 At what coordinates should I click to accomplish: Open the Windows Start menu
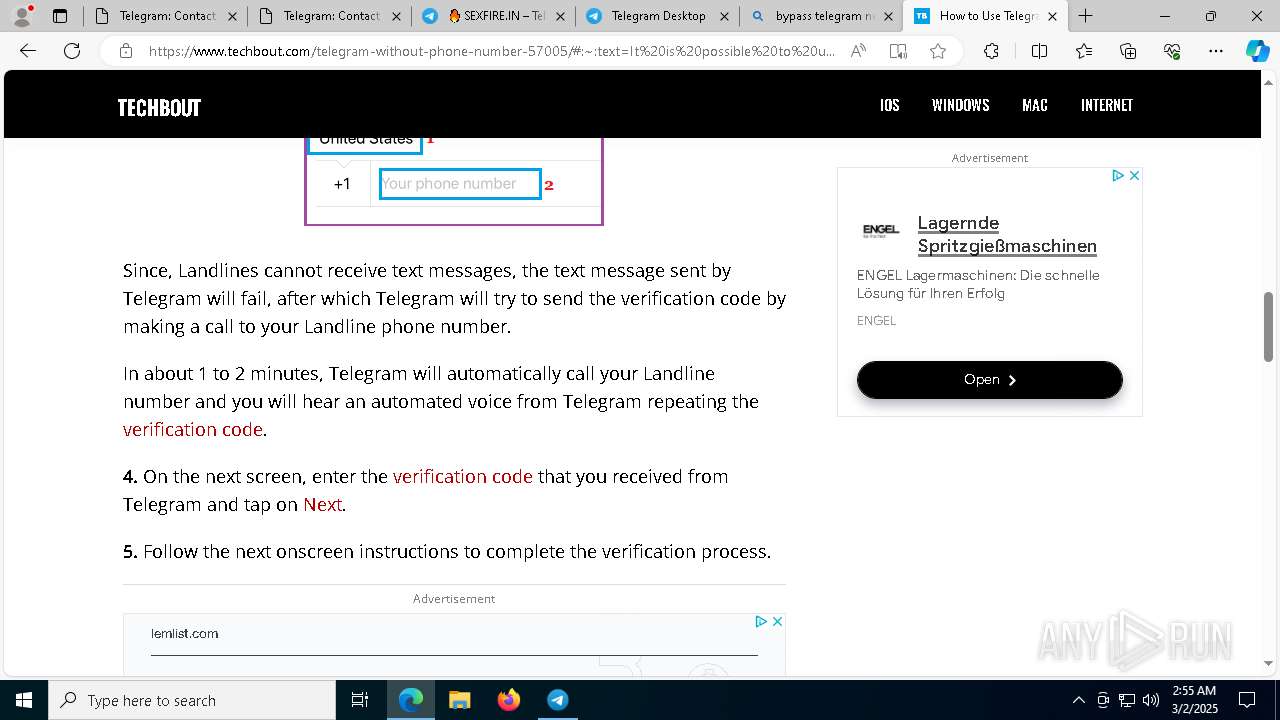[x=24, y=700]
